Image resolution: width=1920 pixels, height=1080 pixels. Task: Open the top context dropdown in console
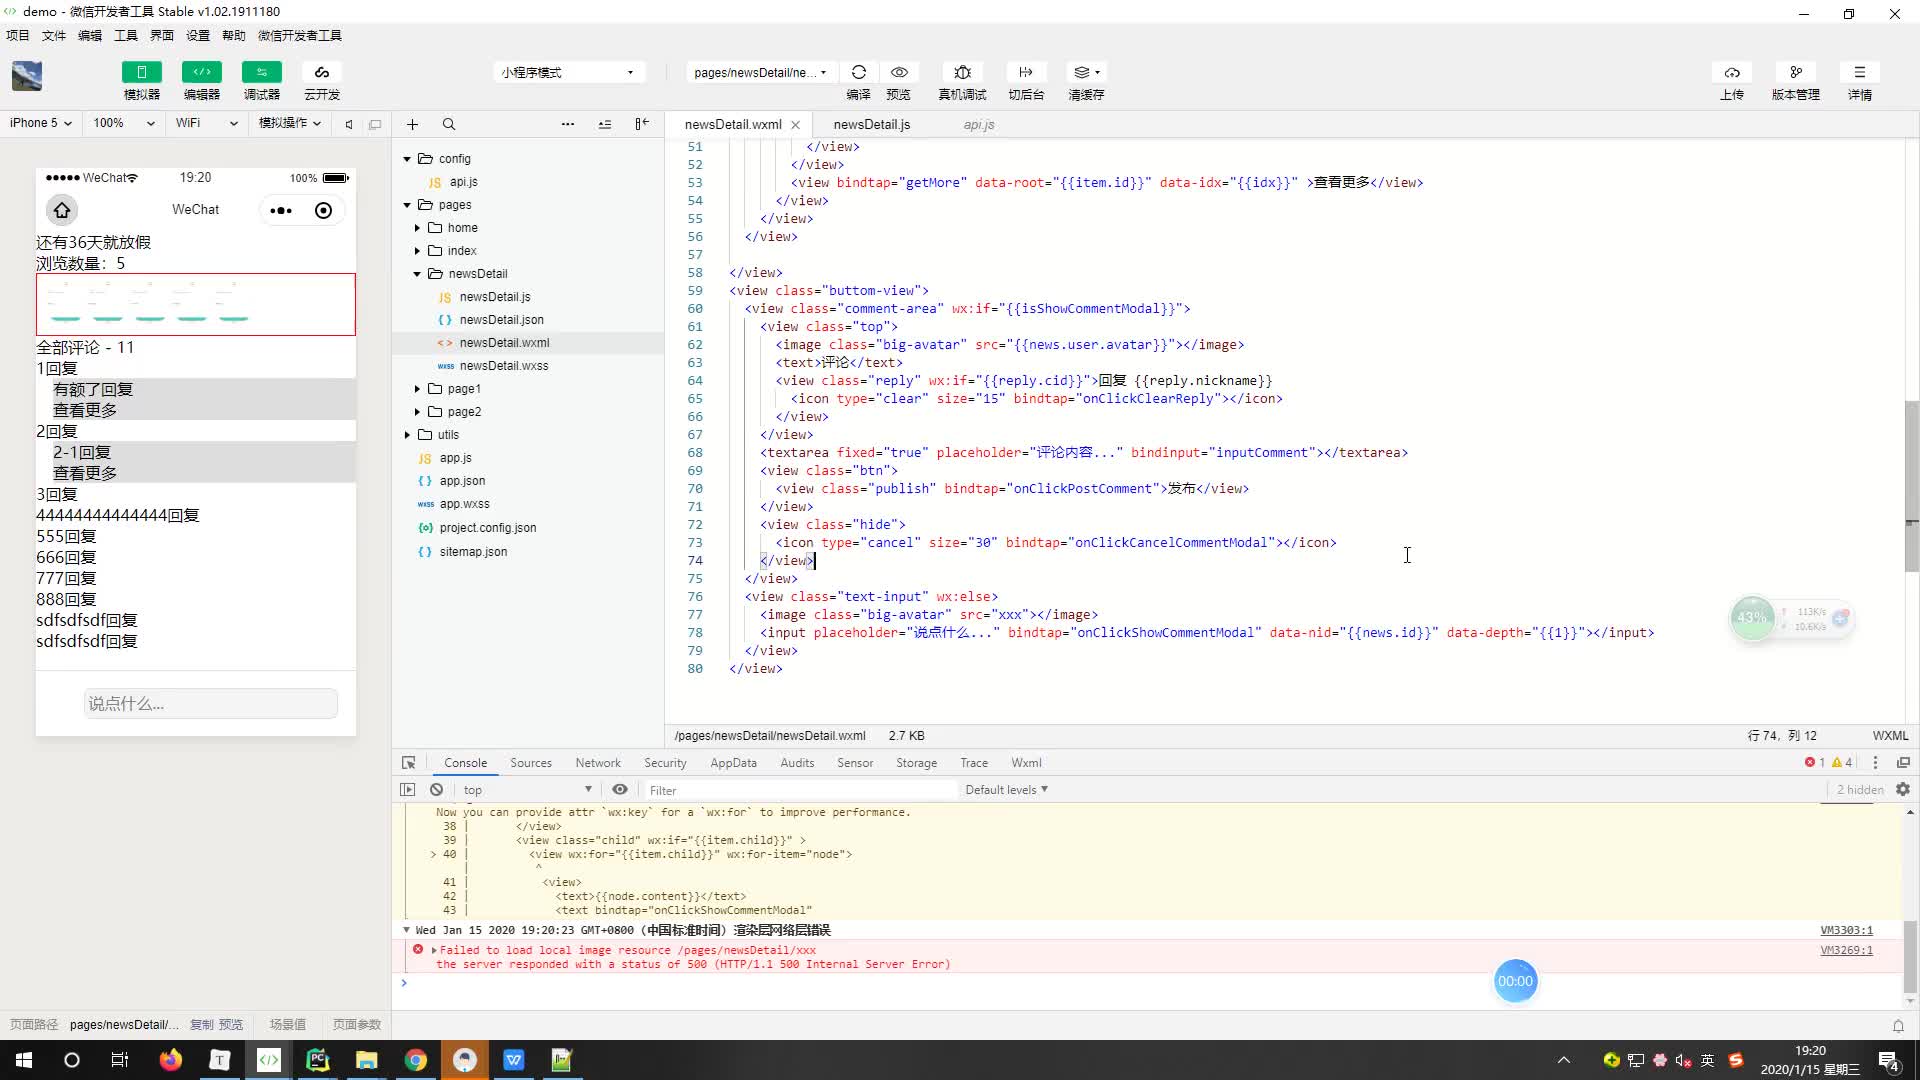[527, 789]
